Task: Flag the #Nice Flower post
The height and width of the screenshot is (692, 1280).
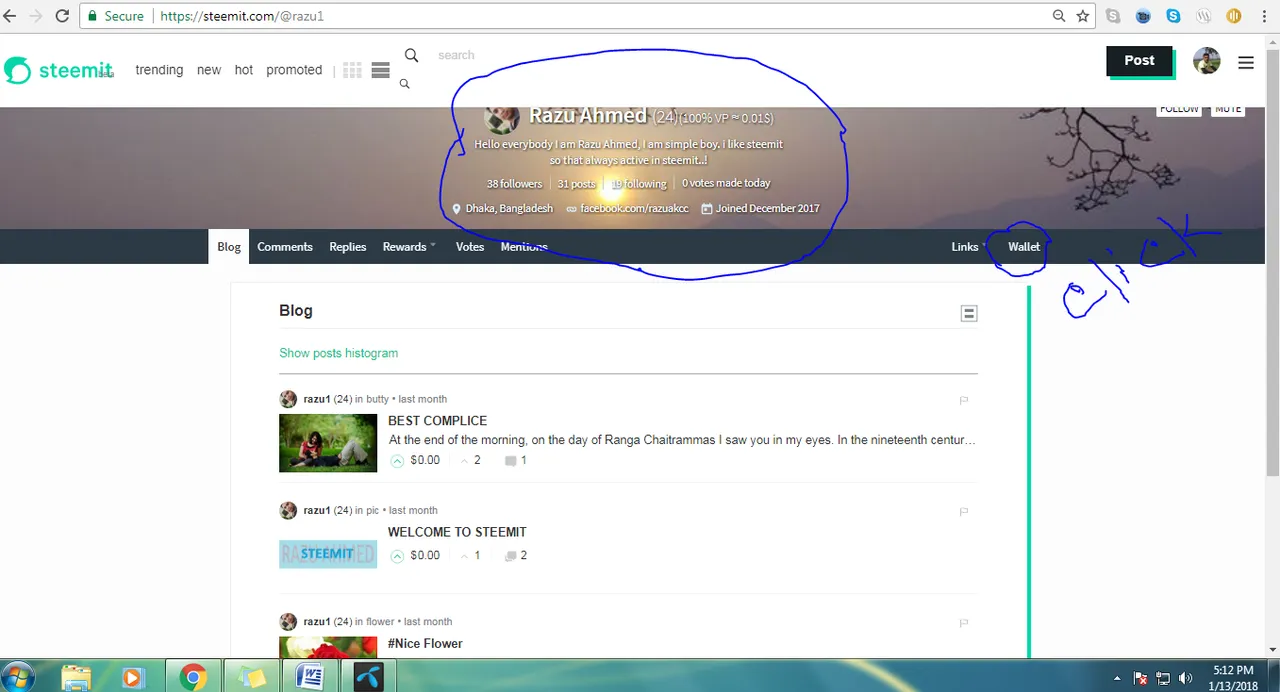Action: click(964, 622)
